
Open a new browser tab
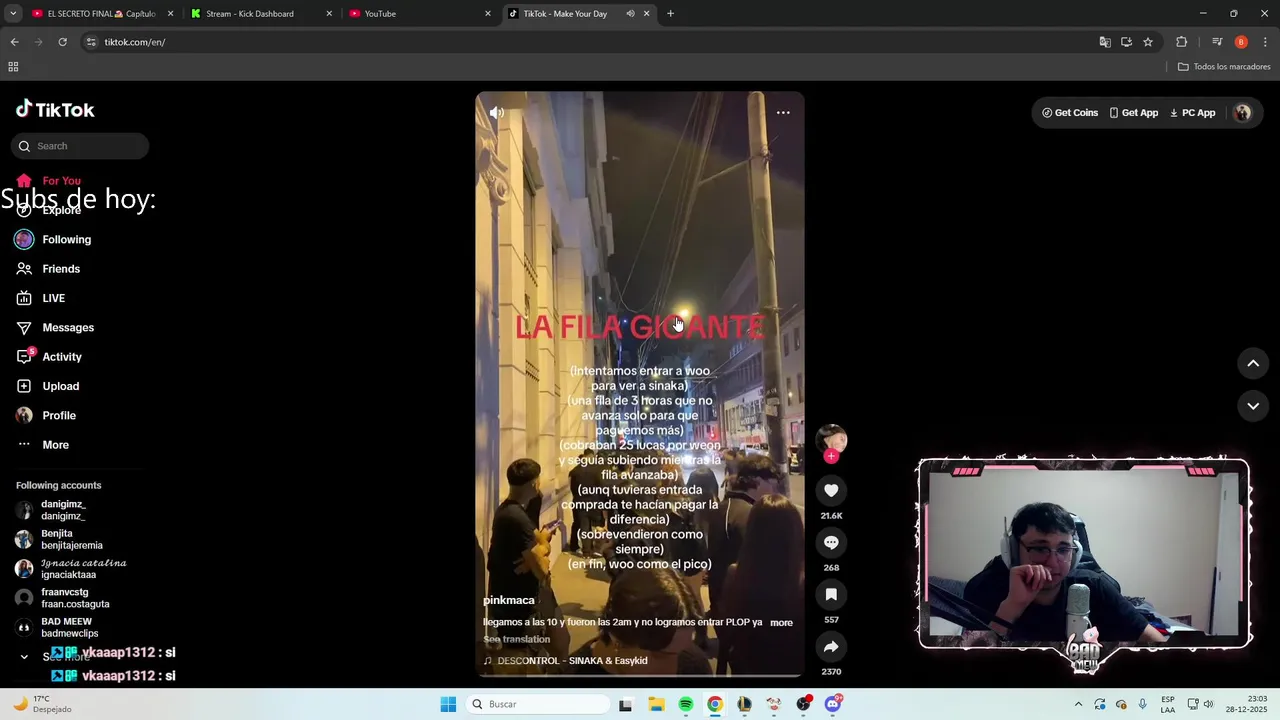[x=670, y=14]
